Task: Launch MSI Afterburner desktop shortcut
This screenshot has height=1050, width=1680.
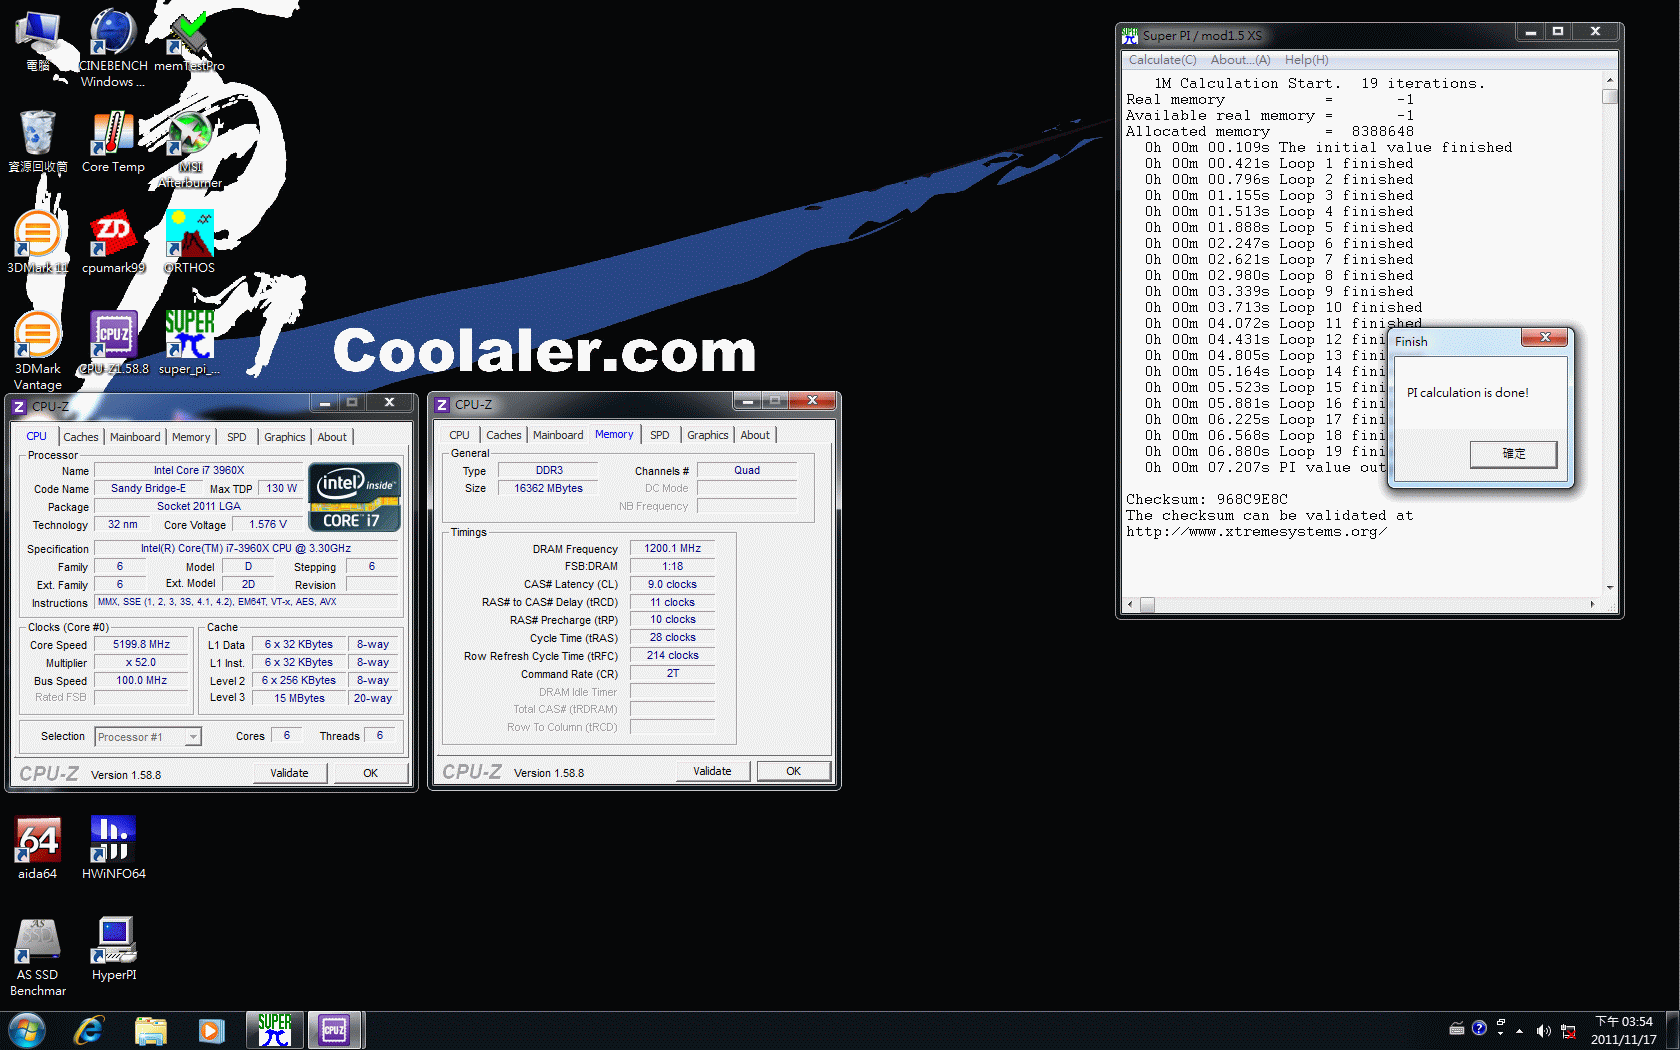Action: click(x=189, y=150)
